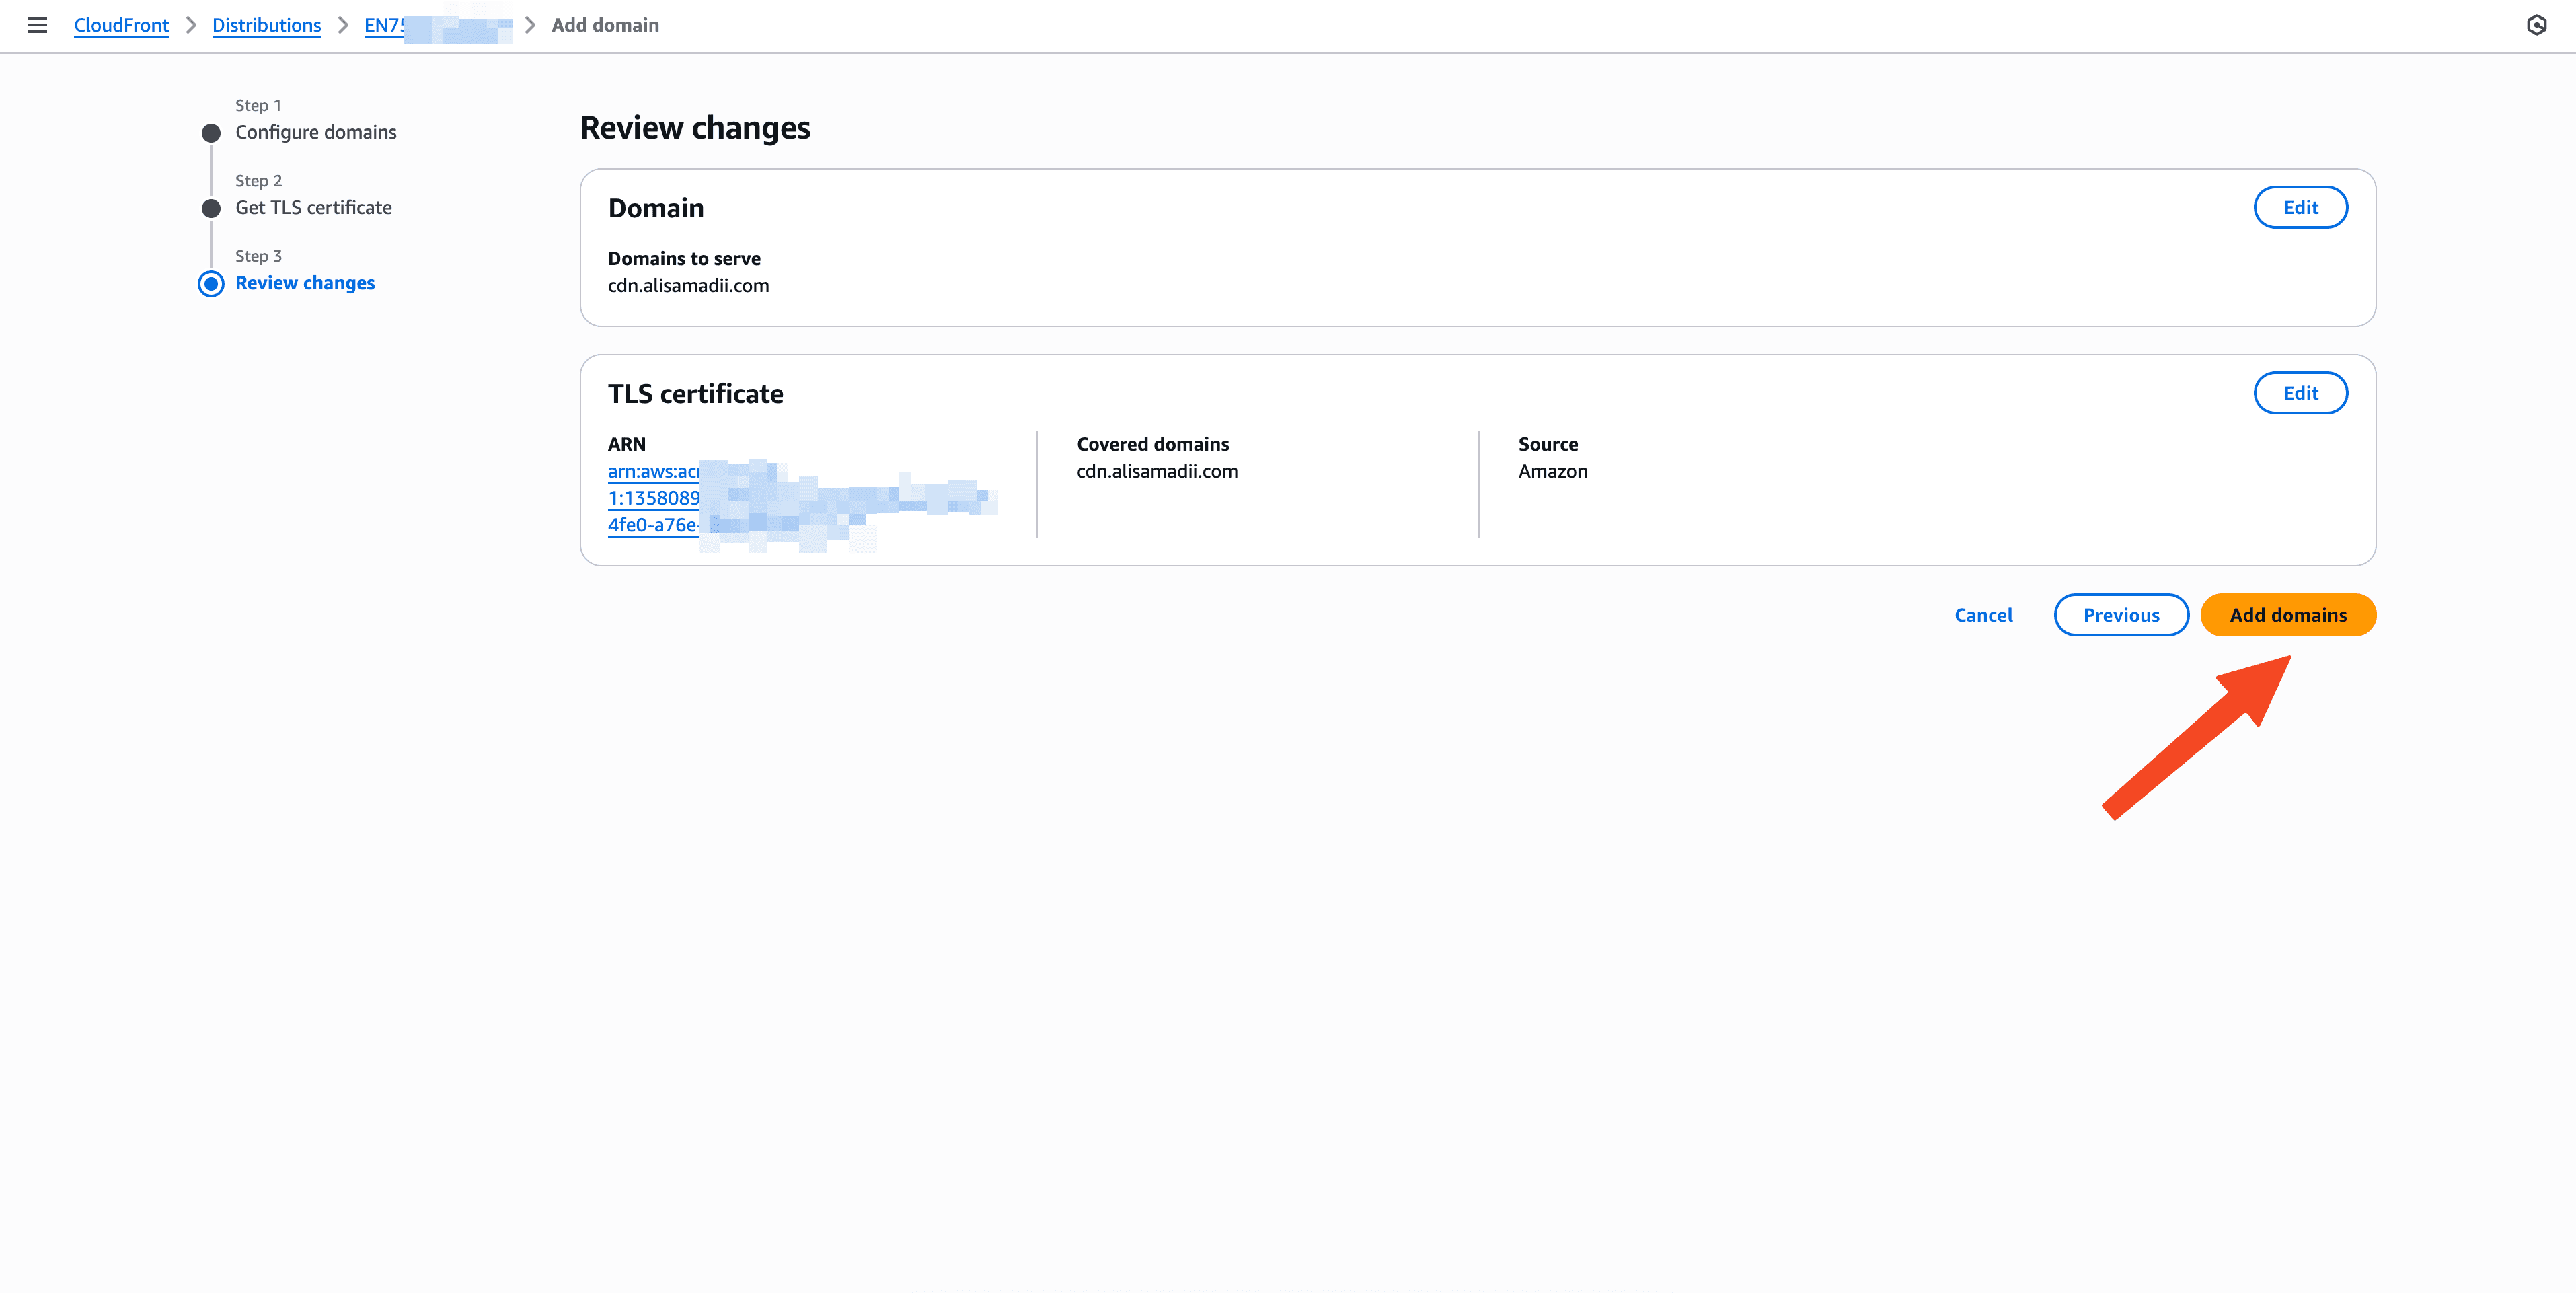This screenshot has width=2576, height=1293.
Task: Open Distributions breadcrumb link
Action: 266,25
